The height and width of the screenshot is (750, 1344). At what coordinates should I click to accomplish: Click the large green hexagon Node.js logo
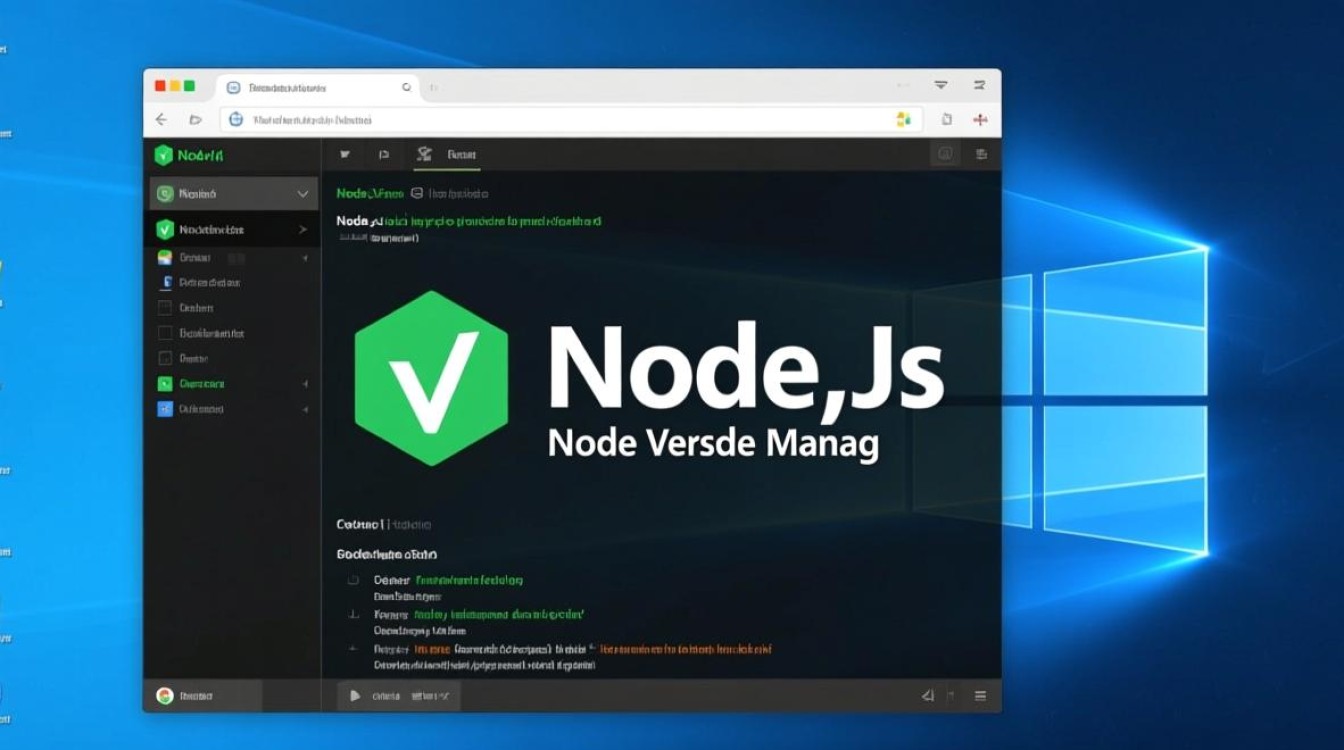point(432,378)
